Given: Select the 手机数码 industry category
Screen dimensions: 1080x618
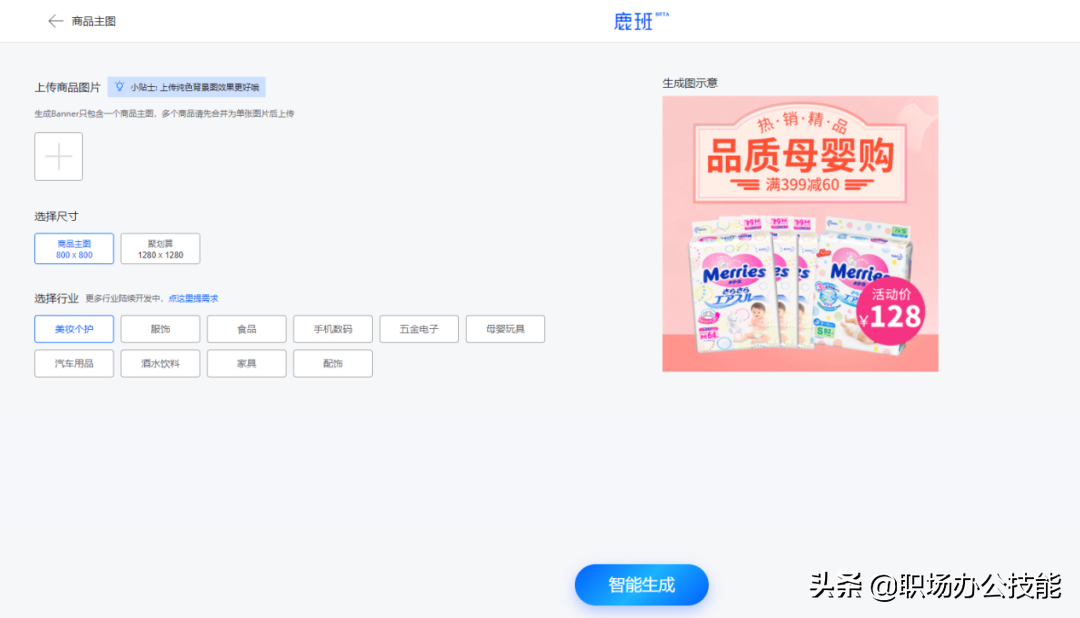Looking at the screenshot, I should [332, 328].
